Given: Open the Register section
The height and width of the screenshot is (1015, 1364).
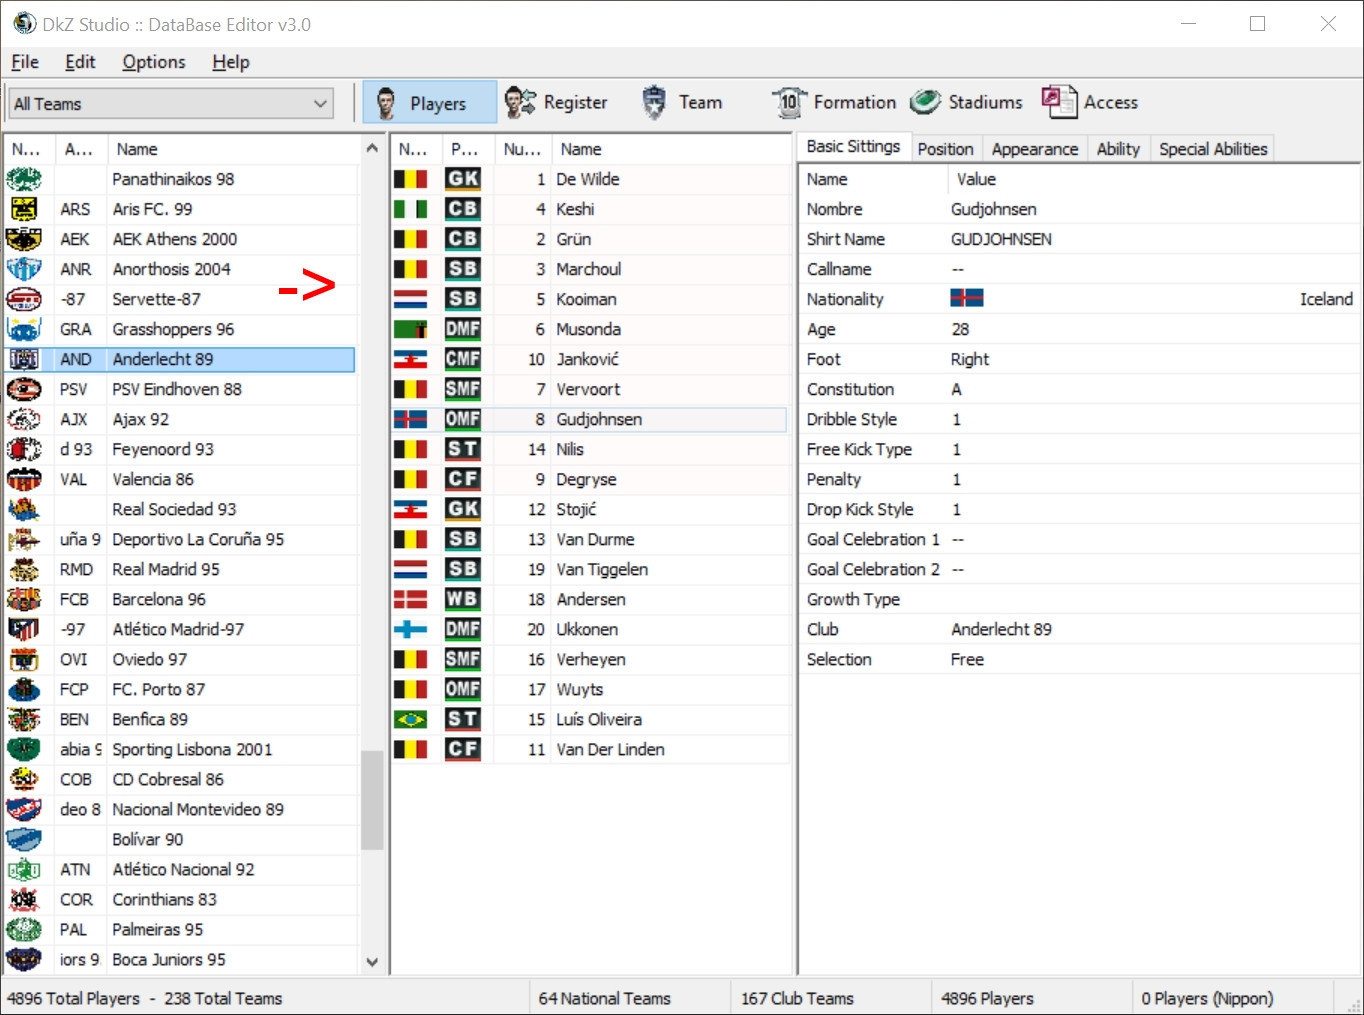Looking at the screenshot, I should pyautogui.click(x=555, y=102).
